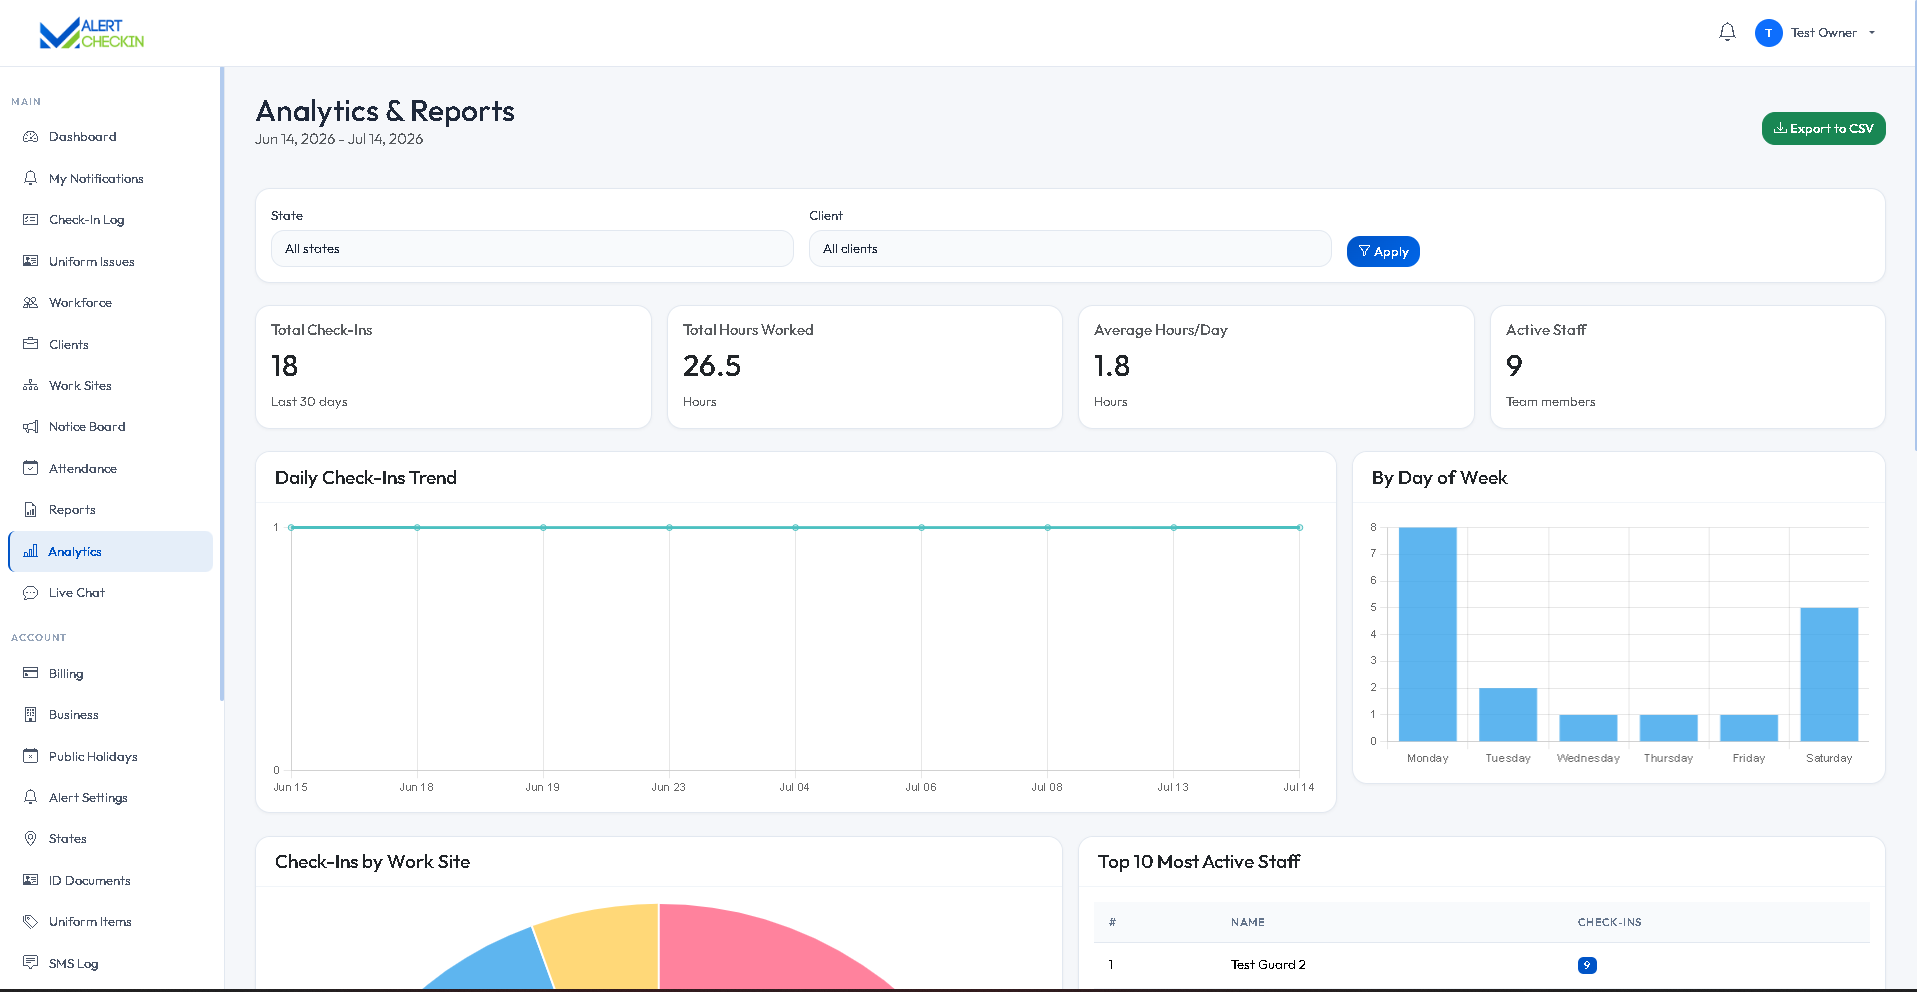Viewport: 1917px width, 992px height.
Task: Open Dashboard from sidebar menu
Action: coord(83,137)
